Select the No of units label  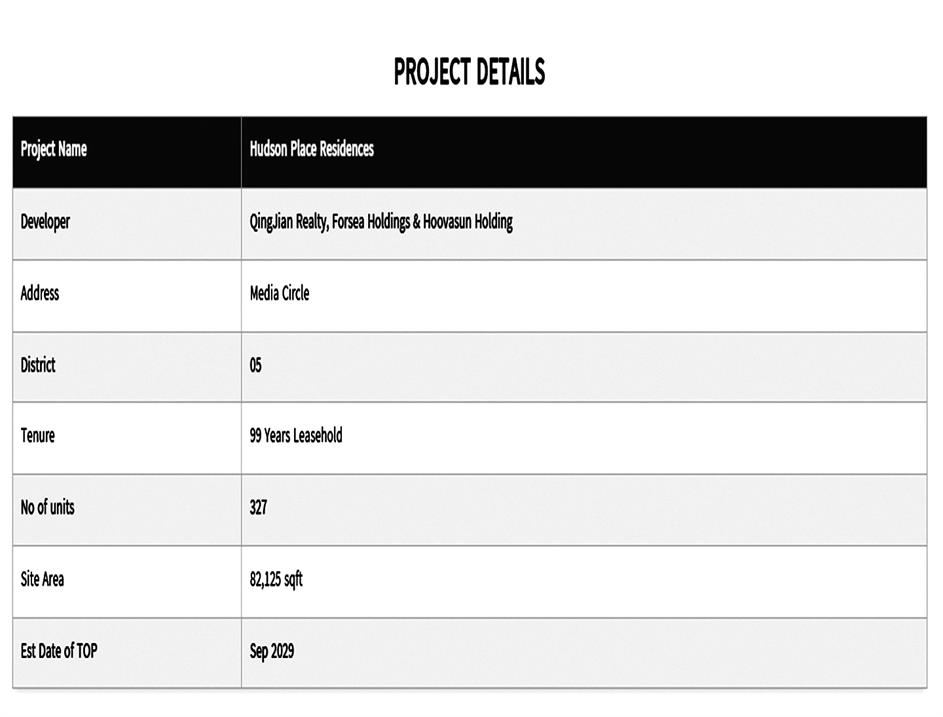[x=48, y=507]
